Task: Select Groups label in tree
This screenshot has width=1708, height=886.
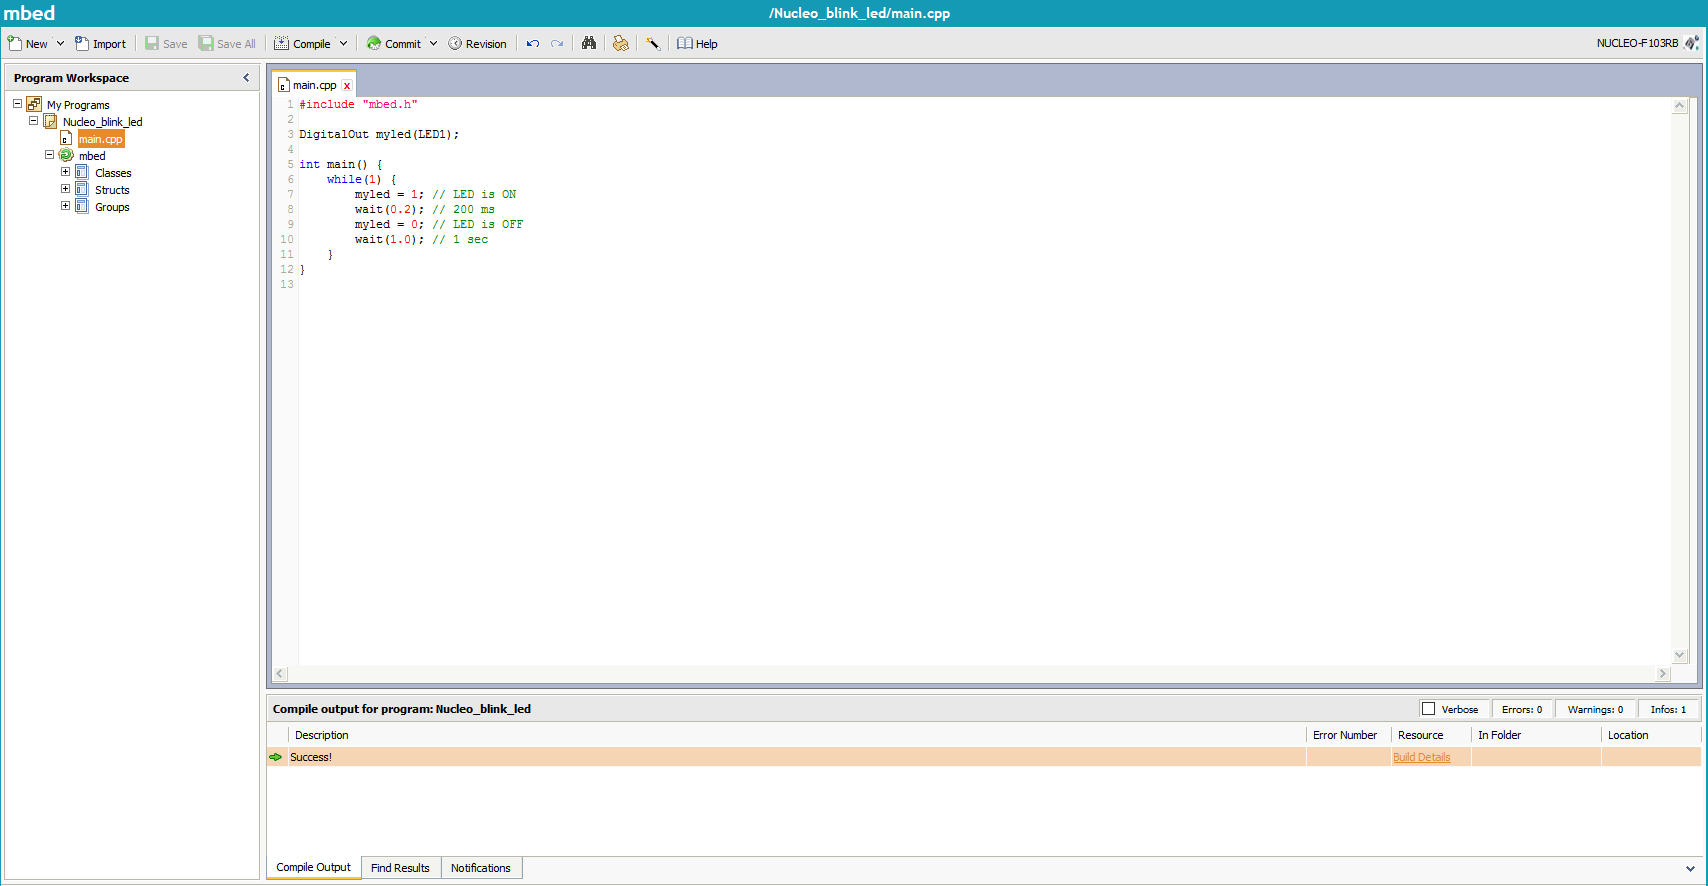Action: (112, 207)
